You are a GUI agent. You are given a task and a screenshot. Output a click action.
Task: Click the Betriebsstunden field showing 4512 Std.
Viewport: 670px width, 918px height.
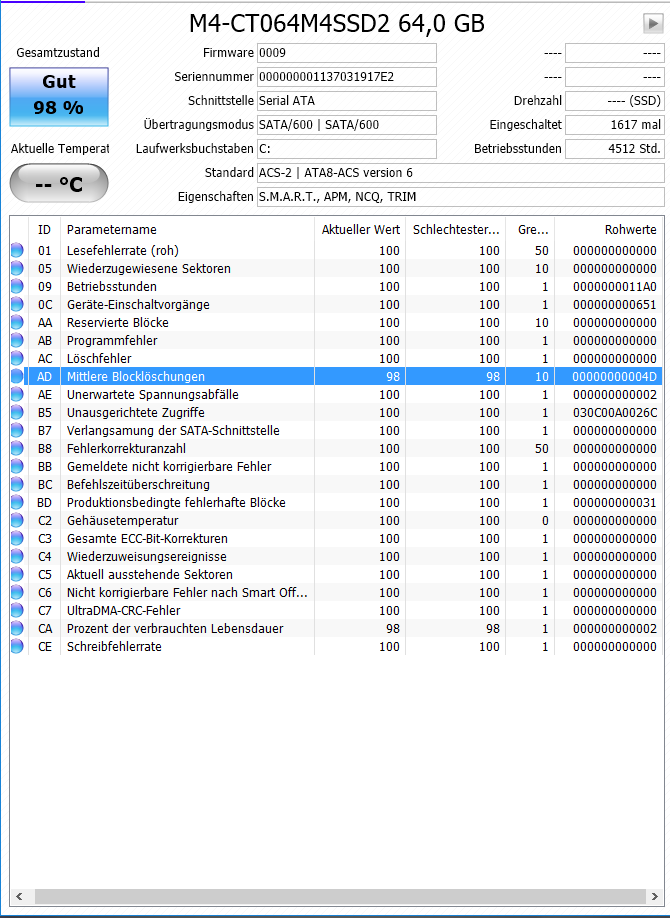click(x=615, y=149)
